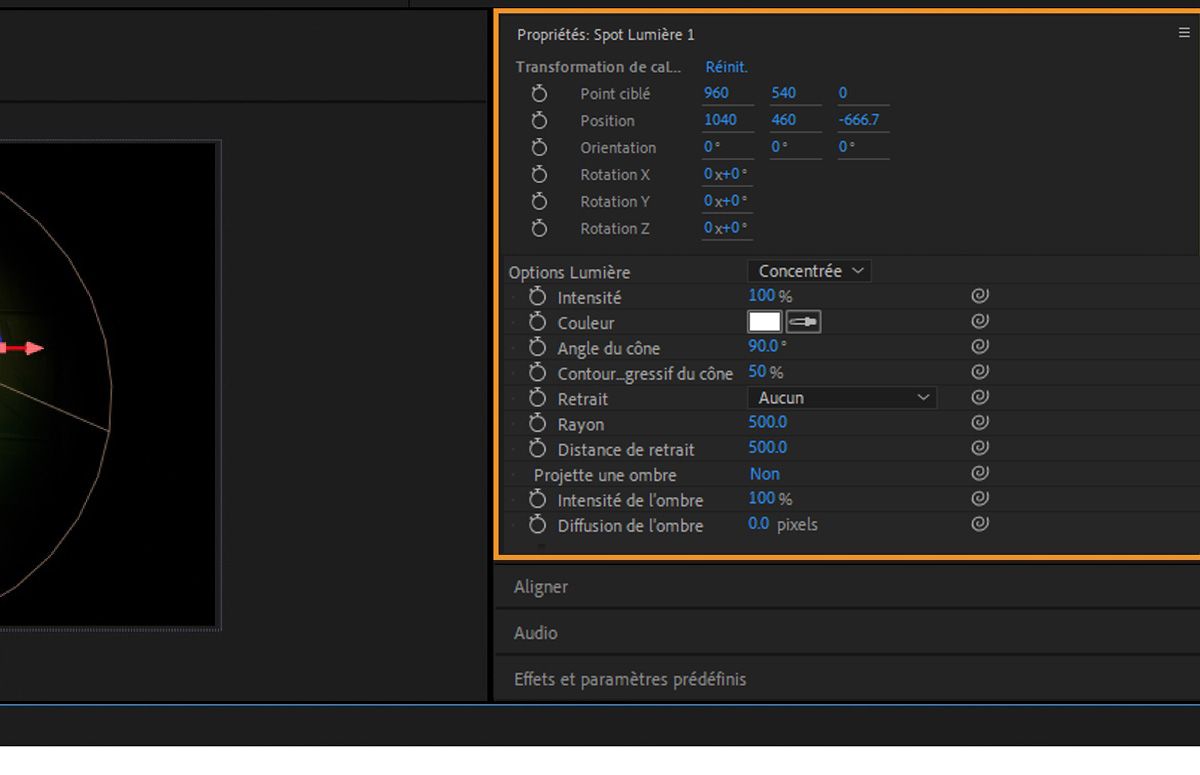
Task: Select the Rotation X value 0x+0°
Action: pyautogui.click(x=725, y=174)
